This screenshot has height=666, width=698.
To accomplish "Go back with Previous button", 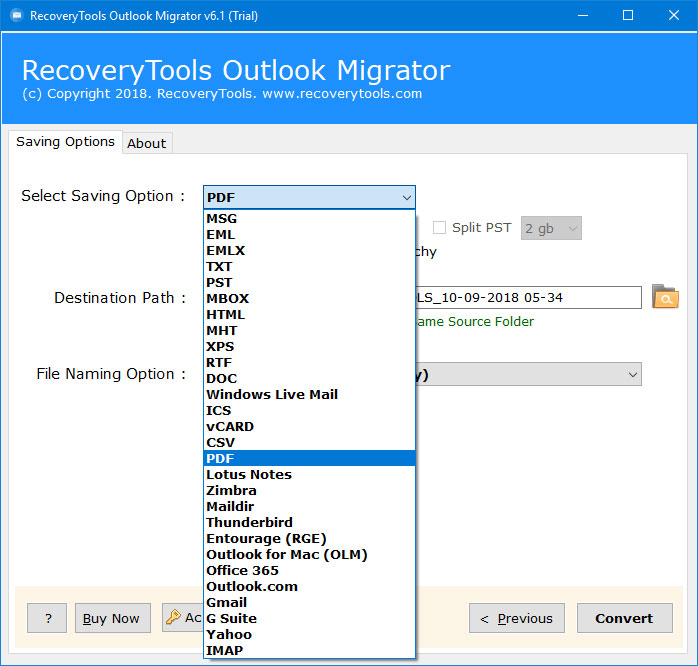I will (x=517, y=618).
